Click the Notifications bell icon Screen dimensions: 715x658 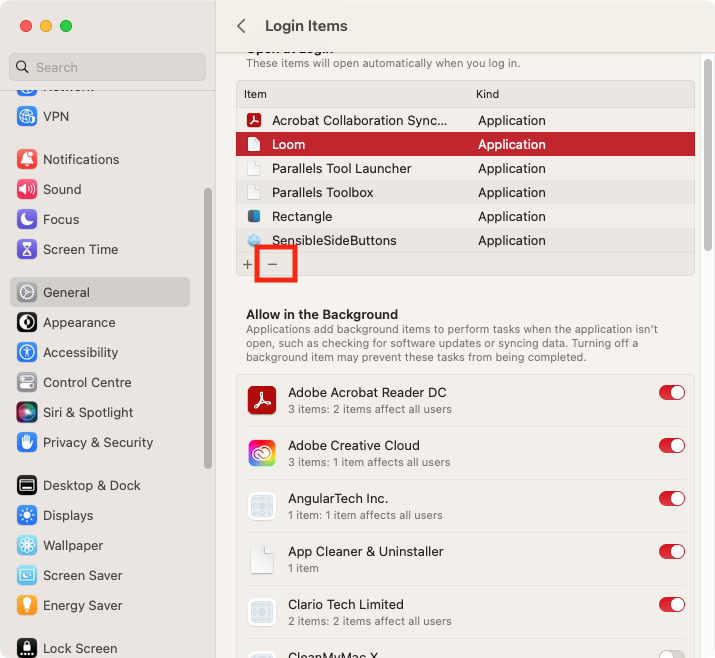pos(27,159)
